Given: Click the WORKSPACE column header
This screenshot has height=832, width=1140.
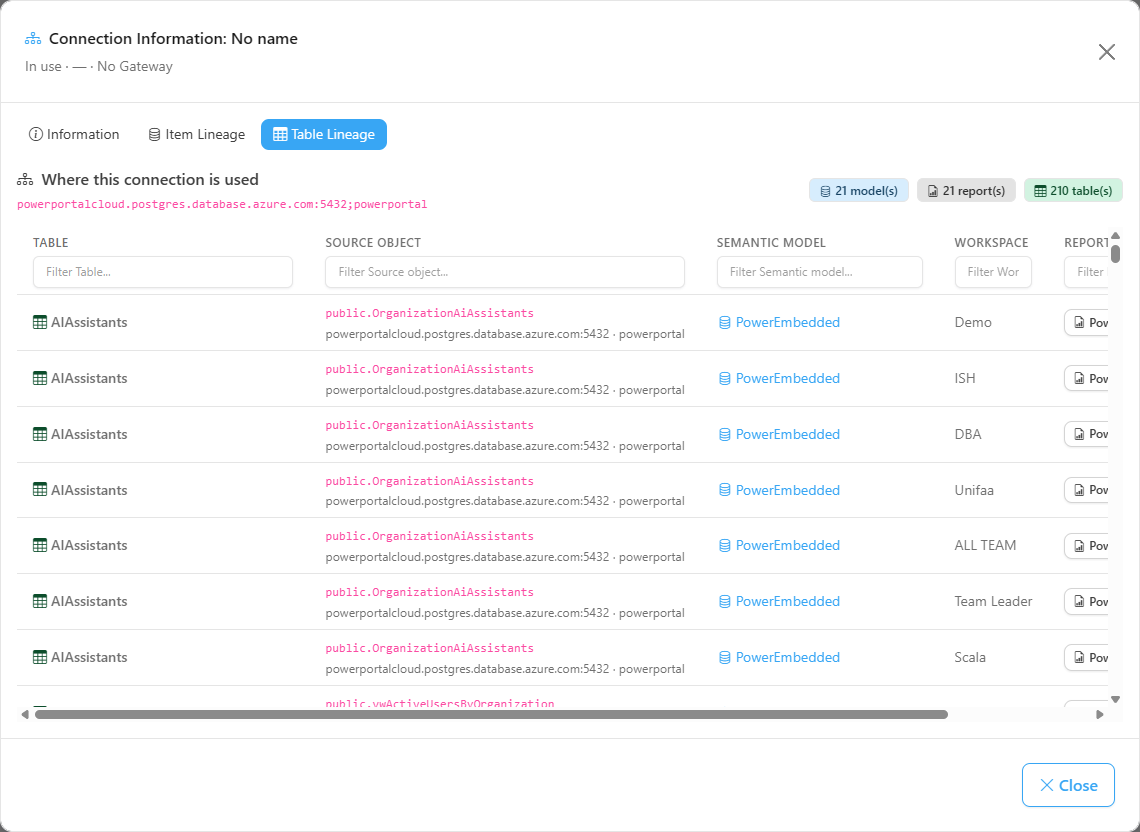Looking at the screenshot, I should point(991,243).
